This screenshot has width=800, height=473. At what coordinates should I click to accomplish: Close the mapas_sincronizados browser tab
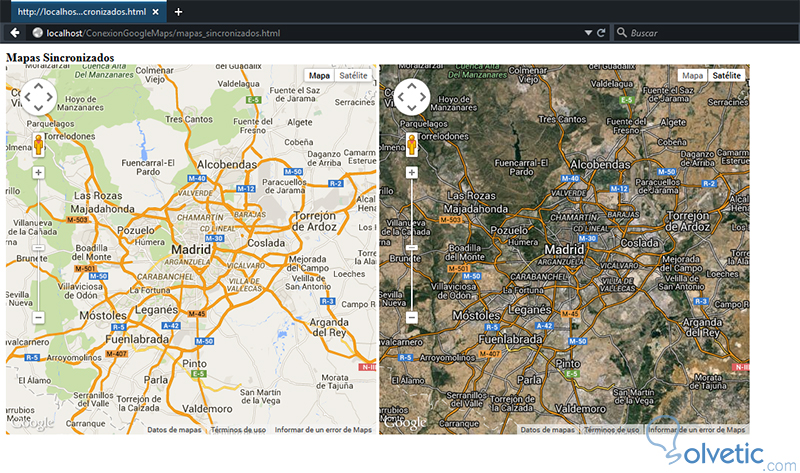pyautogui.click(x=155, y=12)
